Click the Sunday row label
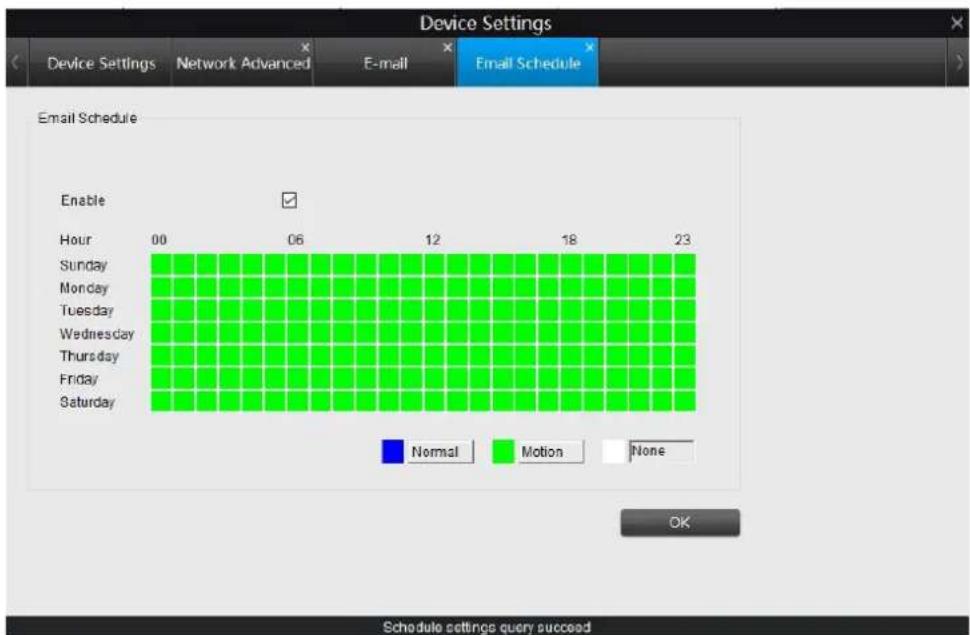Image resolution: width=970 pixels, height=635 pixels. click(x=84, y=265)
